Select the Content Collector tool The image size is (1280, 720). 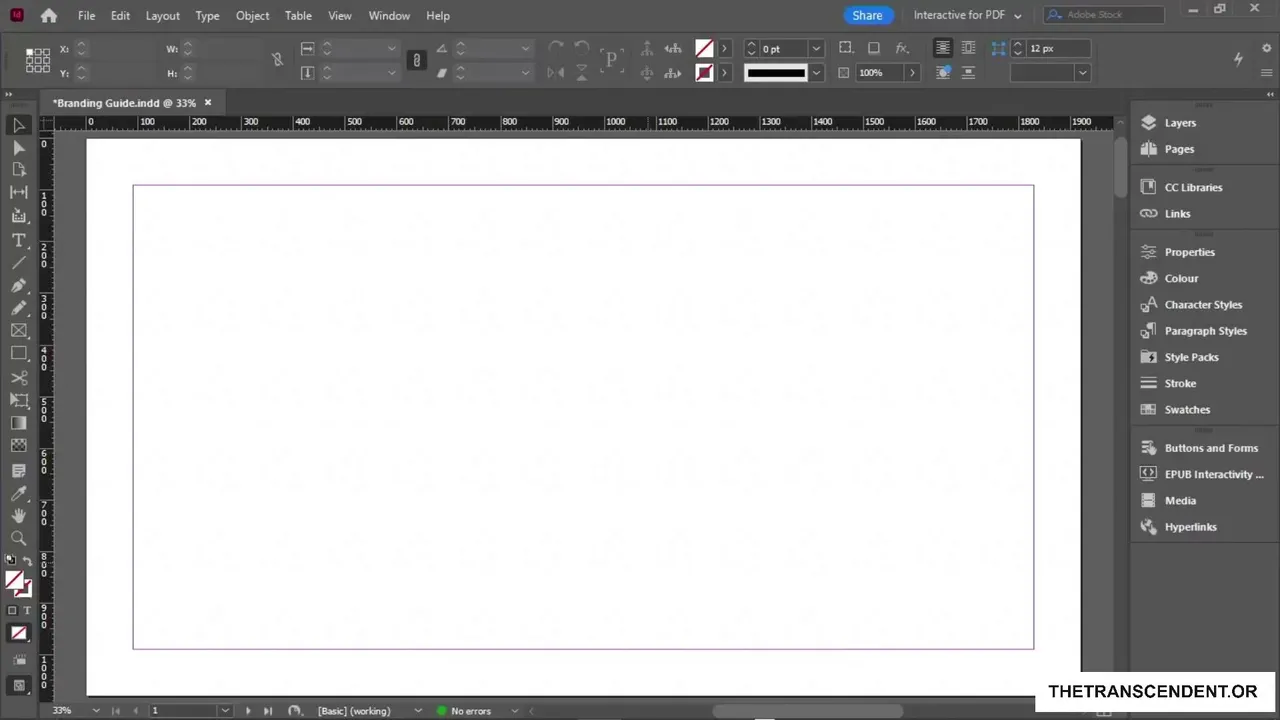click(18, 215)
